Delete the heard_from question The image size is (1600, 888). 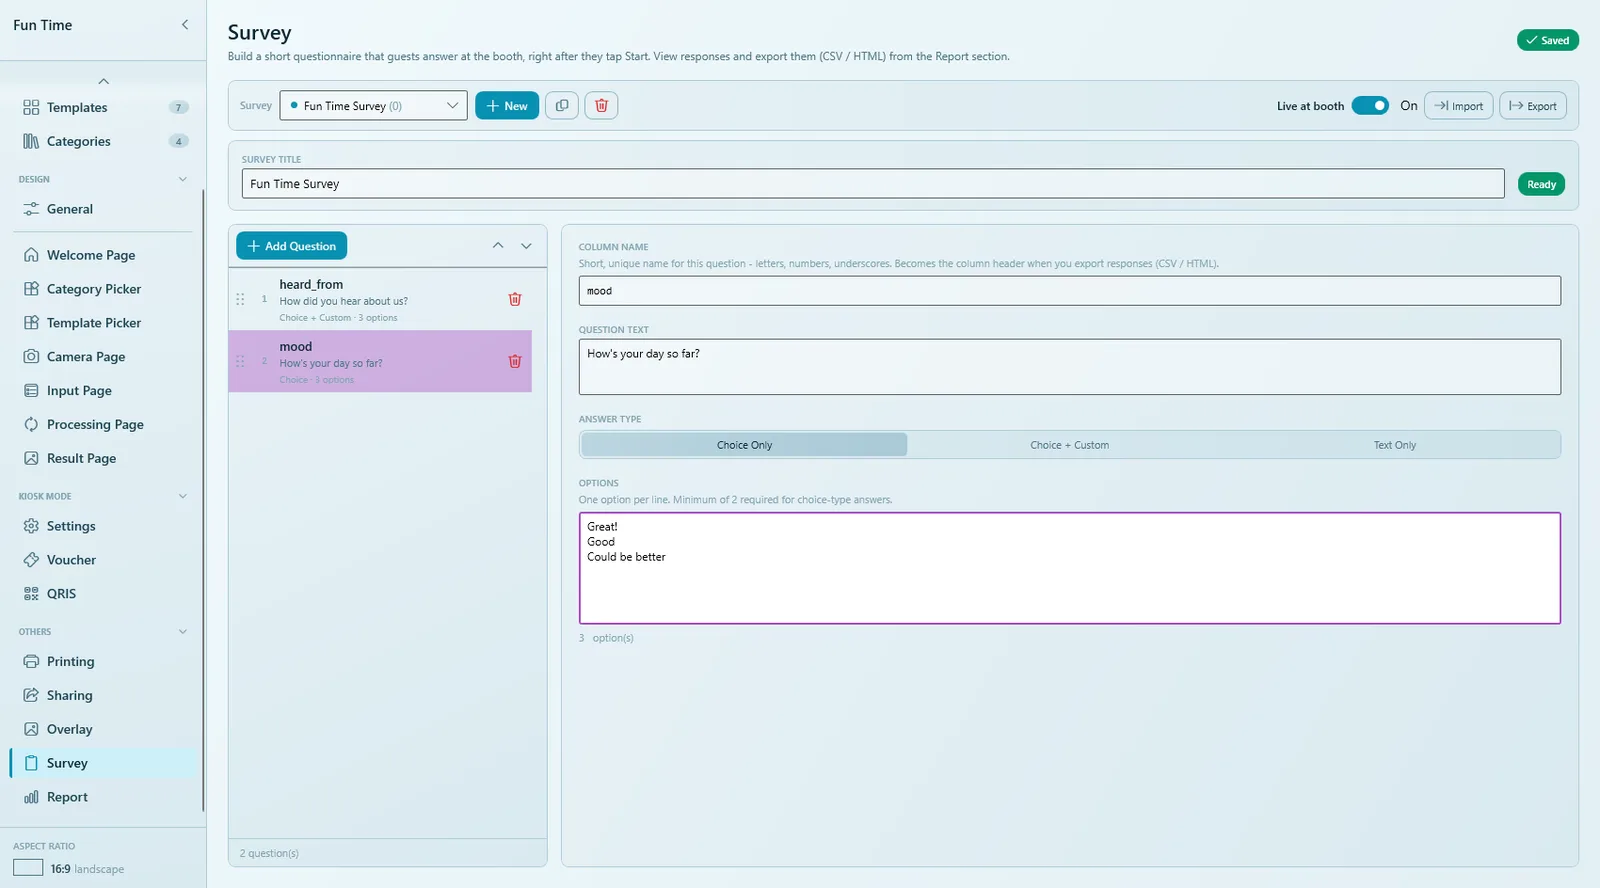(515, 299)
